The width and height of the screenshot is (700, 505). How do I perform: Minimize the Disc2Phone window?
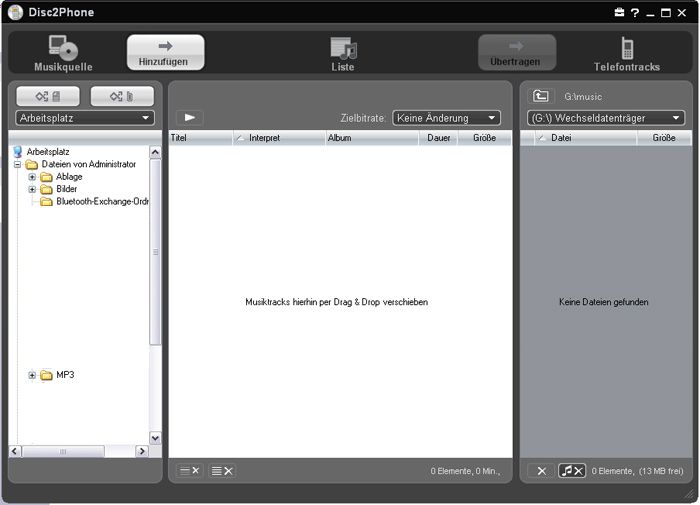pyautogui.click(x=650, y=13)
